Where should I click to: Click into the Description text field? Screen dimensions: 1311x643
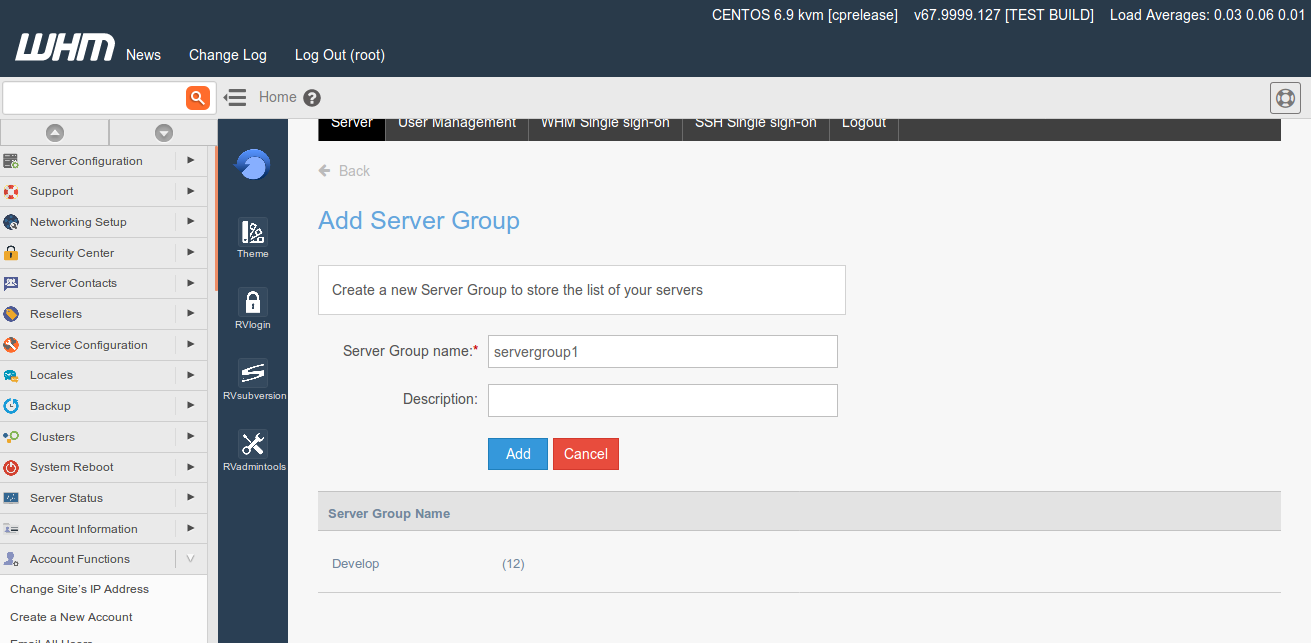tap(662, 400)
